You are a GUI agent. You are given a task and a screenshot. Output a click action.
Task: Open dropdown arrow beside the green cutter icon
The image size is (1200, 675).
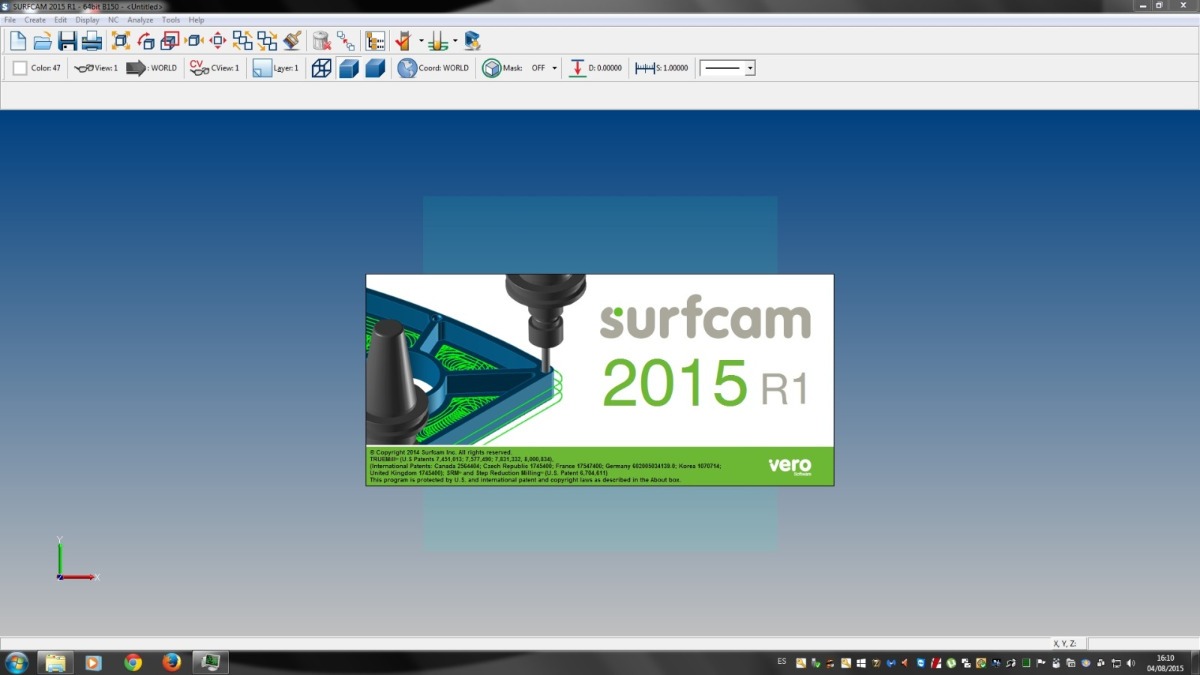[455, 42]
